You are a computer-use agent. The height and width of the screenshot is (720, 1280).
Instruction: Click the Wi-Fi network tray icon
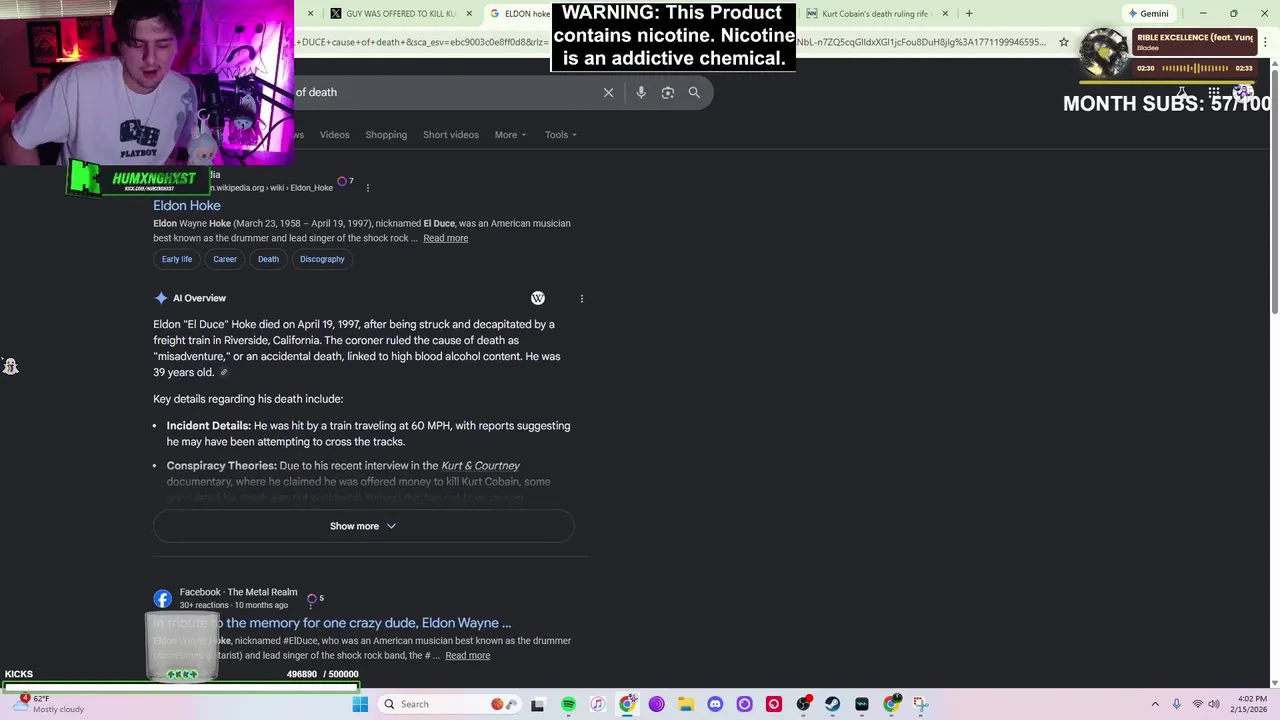click(1197, 704)
